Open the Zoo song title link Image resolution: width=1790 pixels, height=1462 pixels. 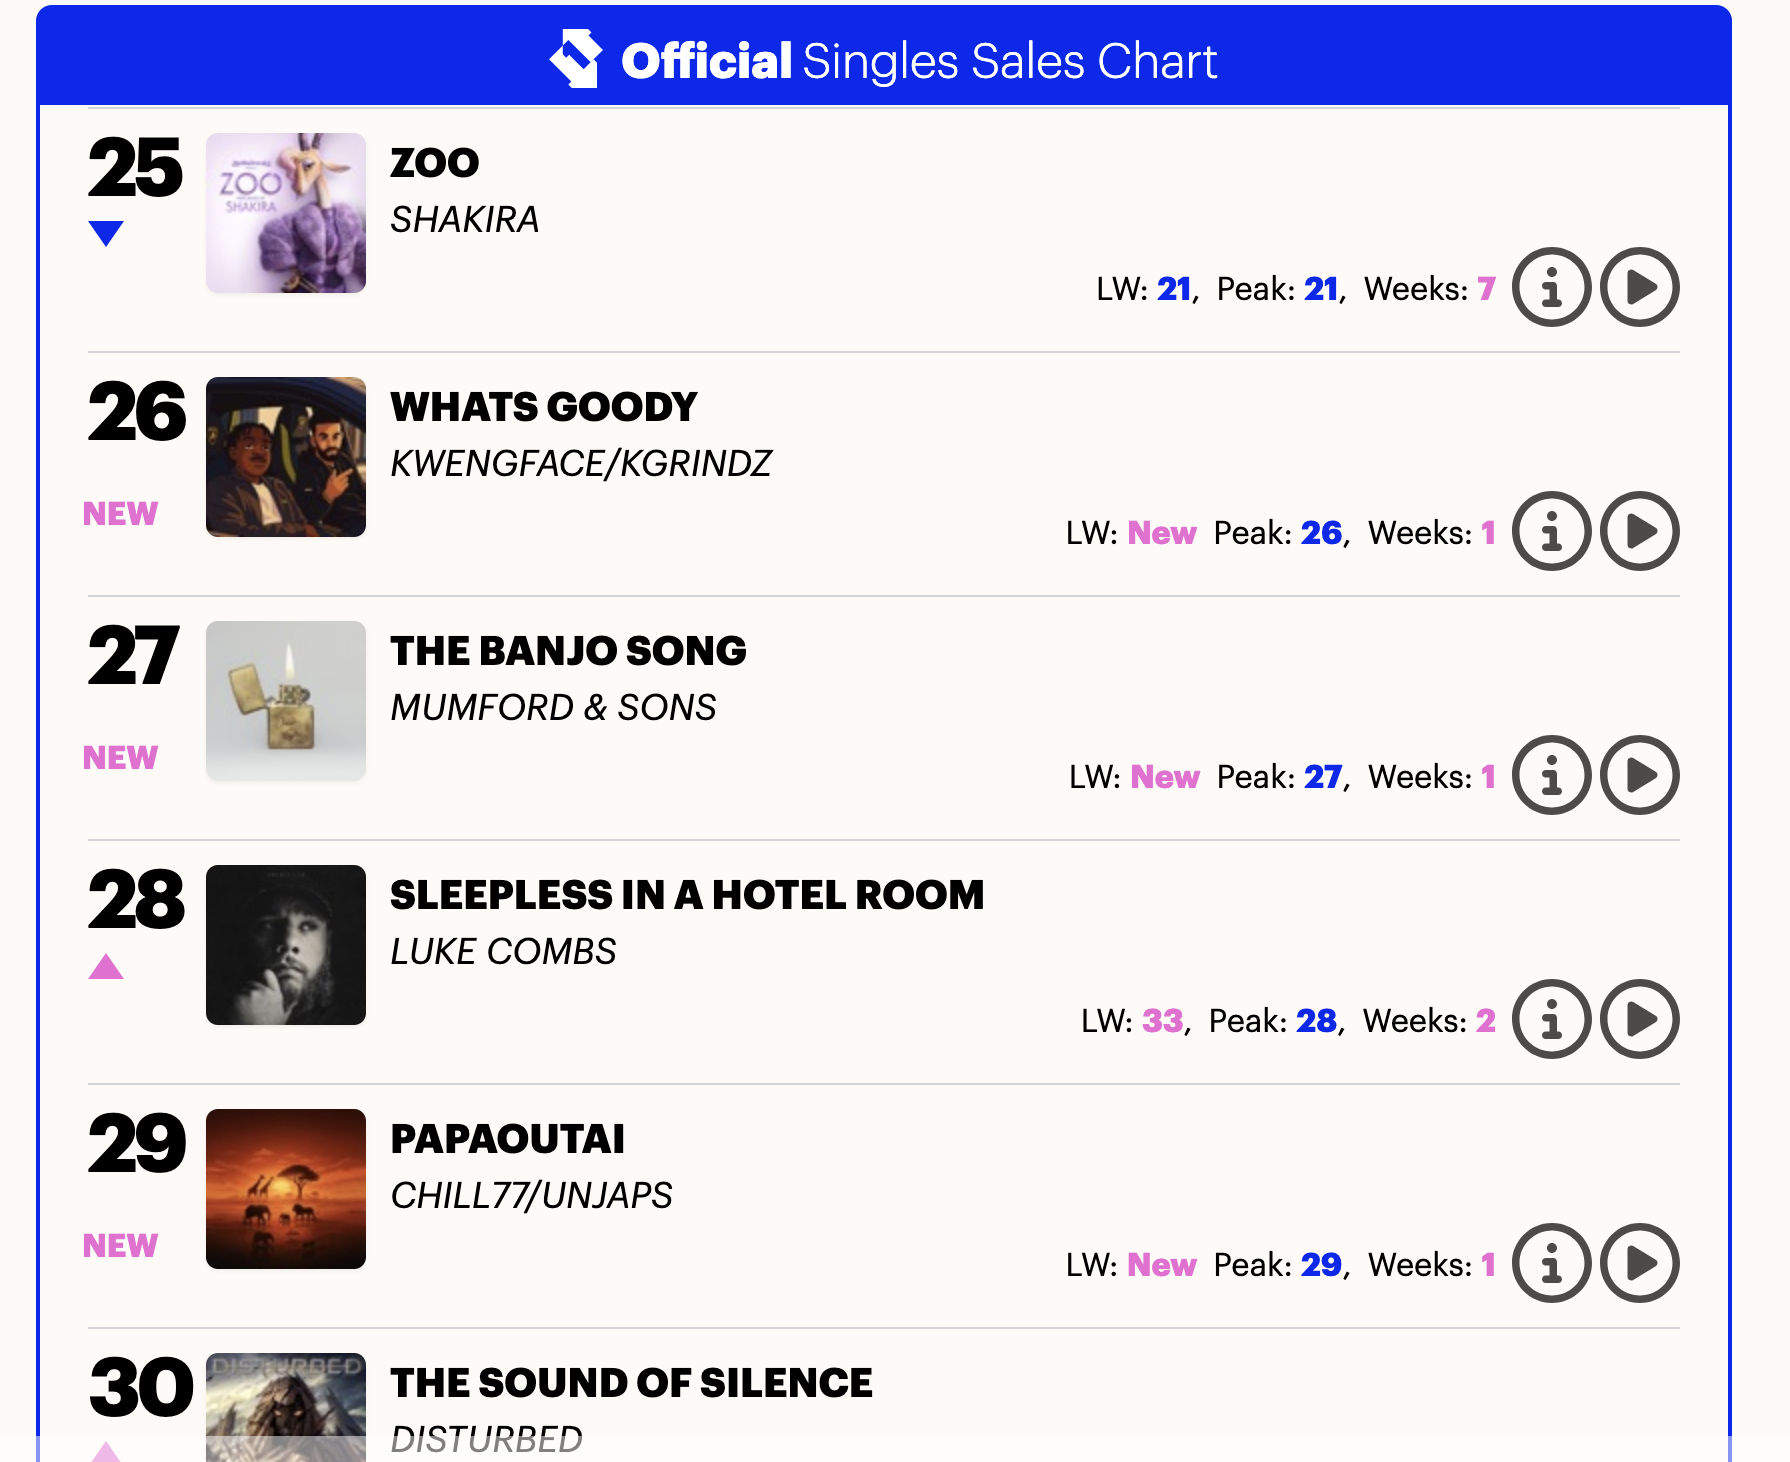[435, 163]
